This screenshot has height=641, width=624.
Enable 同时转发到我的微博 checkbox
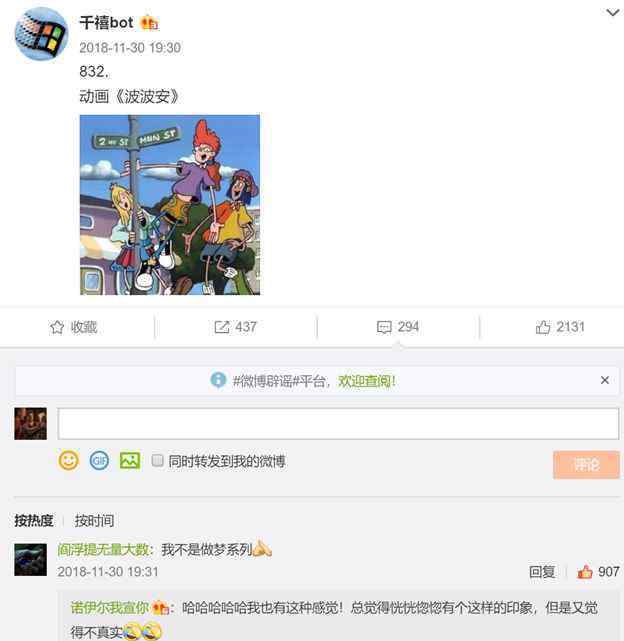[x=157, y=460]
